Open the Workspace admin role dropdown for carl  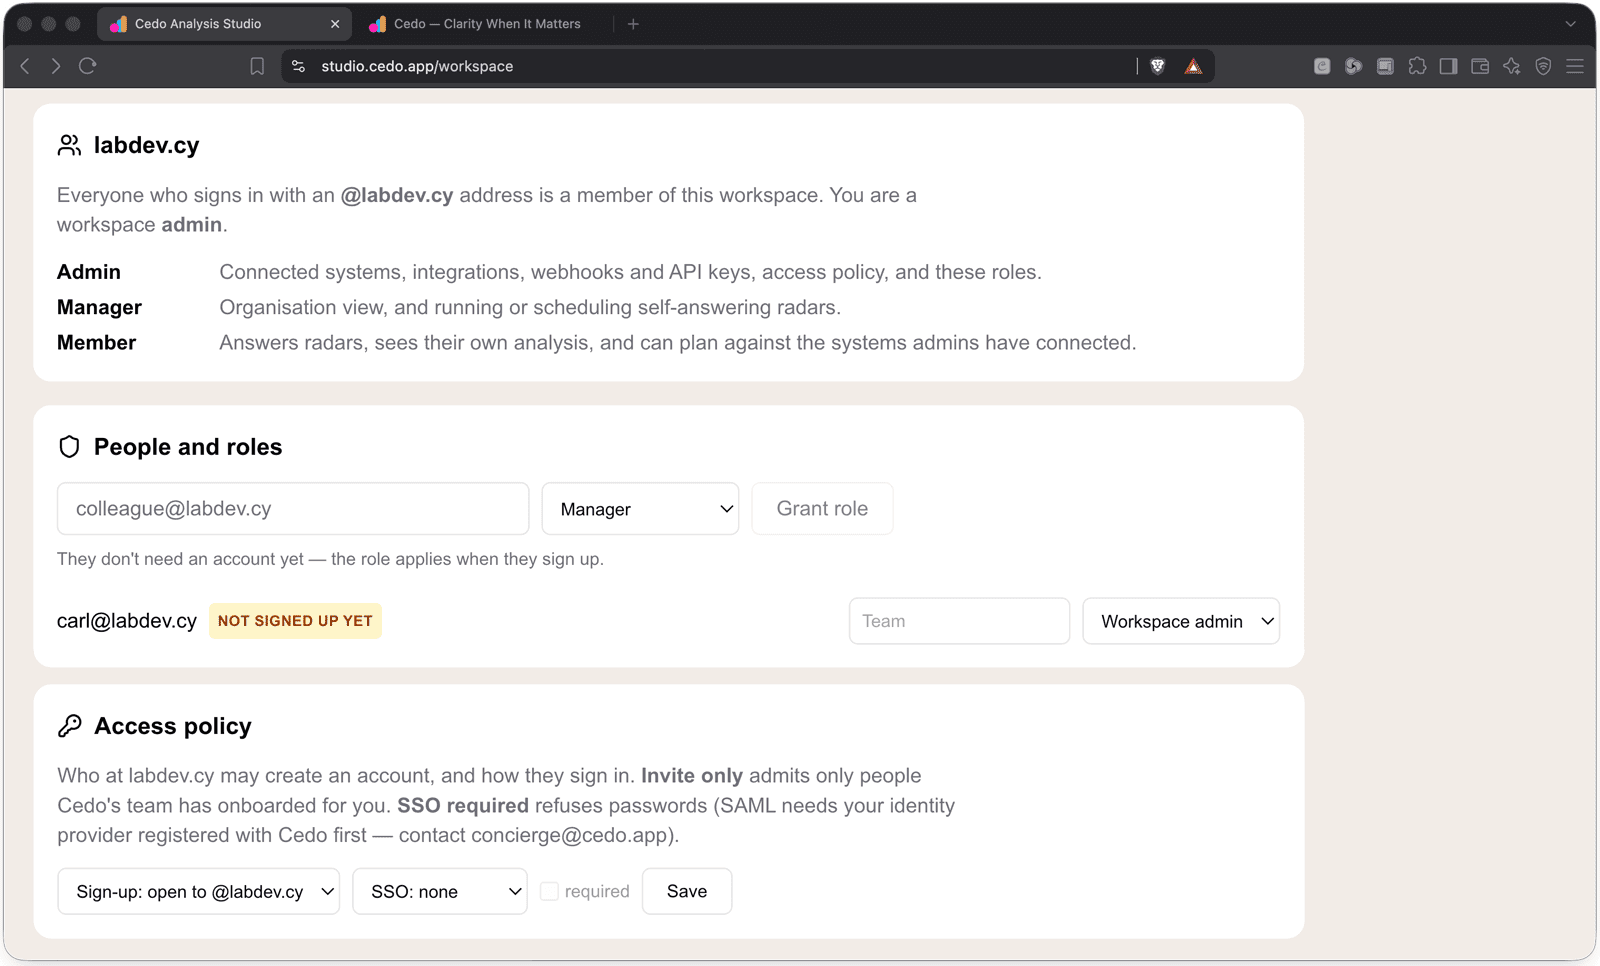[x=1181, y=621]
